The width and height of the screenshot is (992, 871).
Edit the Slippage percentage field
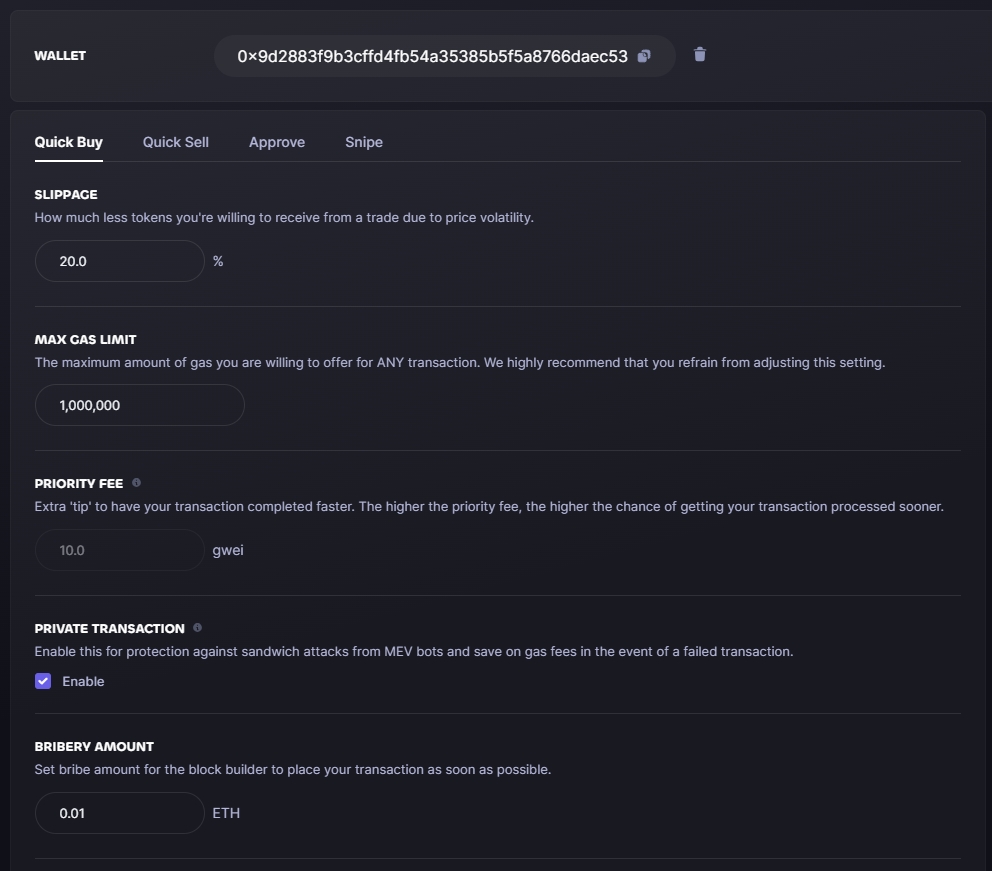[x=120, y=261]
